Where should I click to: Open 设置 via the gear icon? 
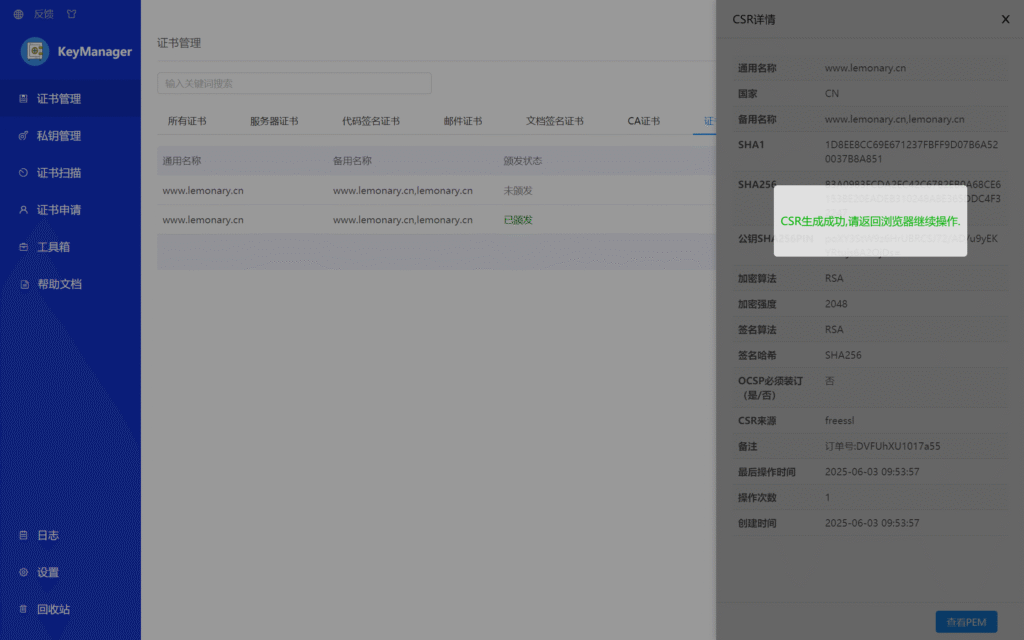tap(23, 572)
